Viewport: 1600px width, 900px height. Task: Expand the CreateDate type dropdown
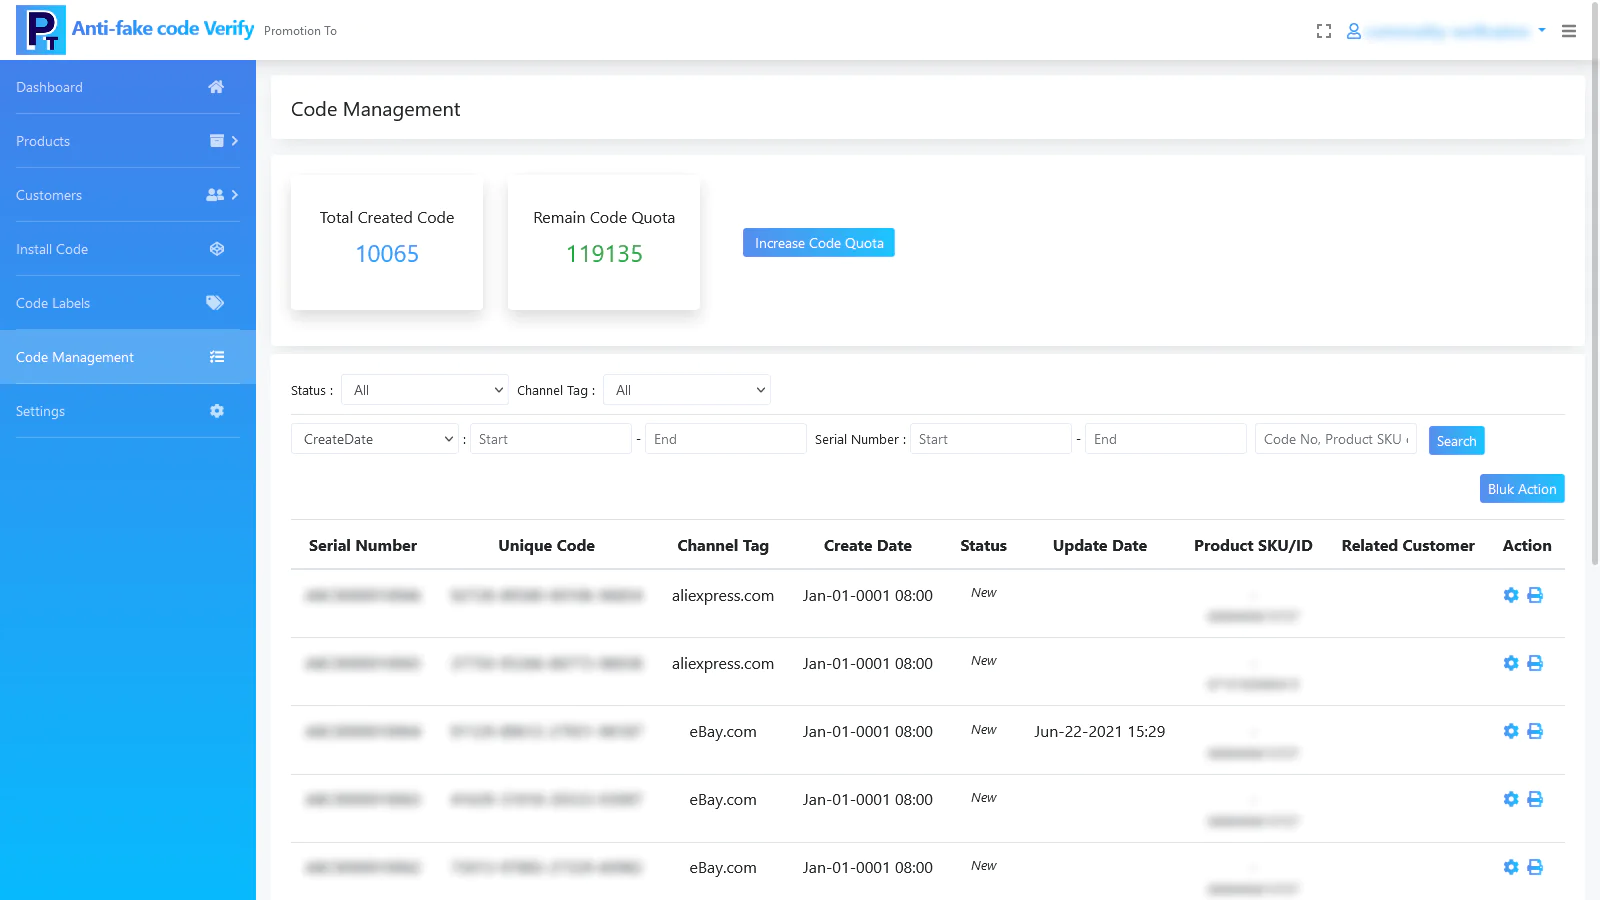coord(375,439)
